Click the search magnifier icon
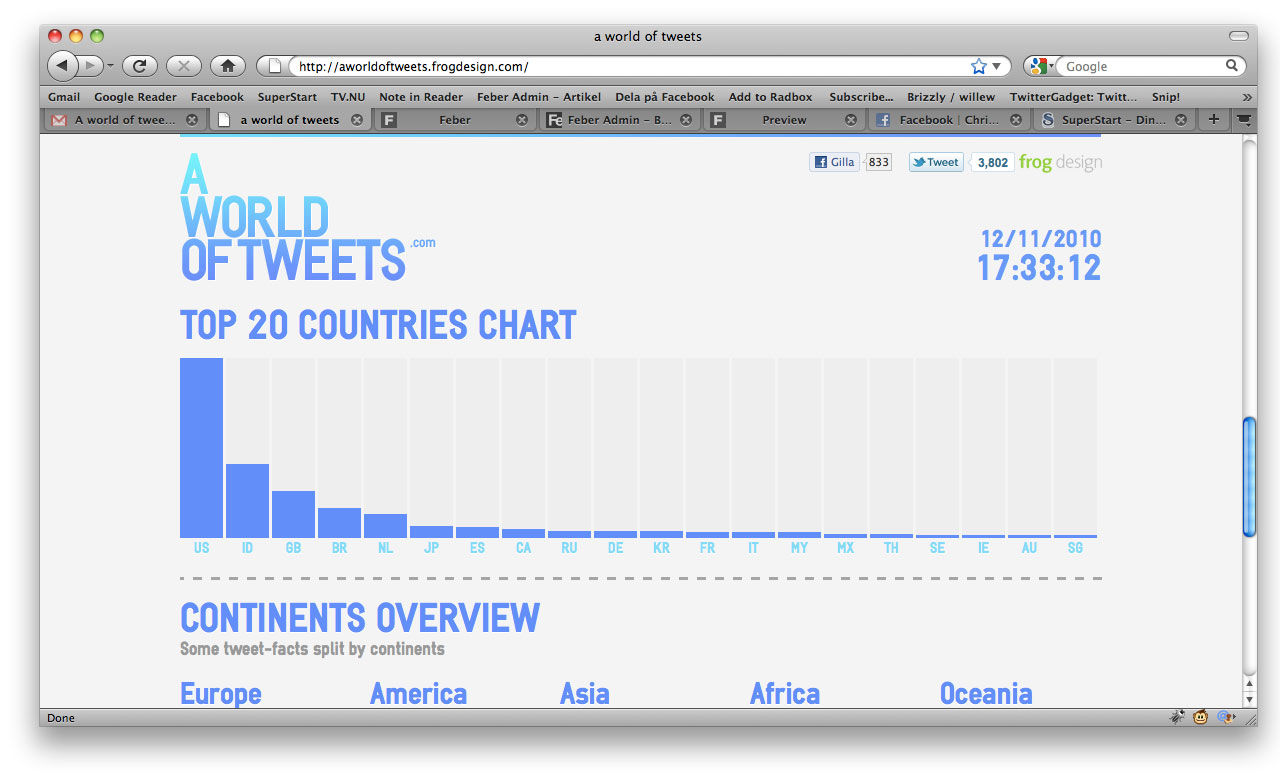 click(1232, 66)
